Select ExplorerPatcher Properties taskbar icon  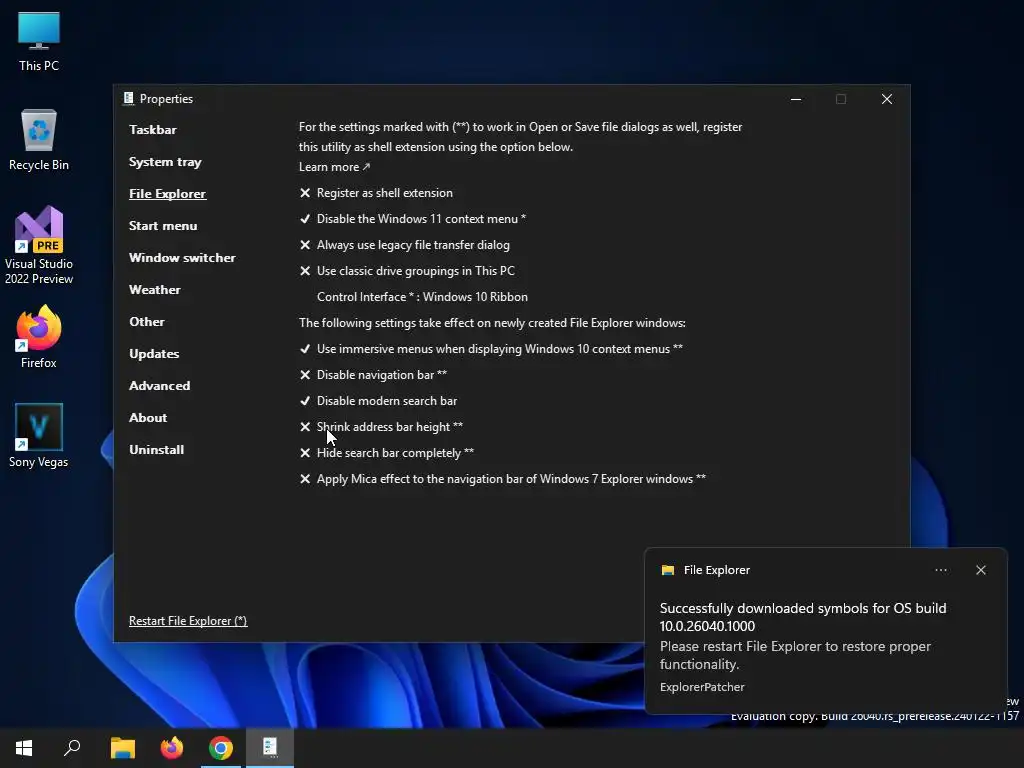click(270, 748)
